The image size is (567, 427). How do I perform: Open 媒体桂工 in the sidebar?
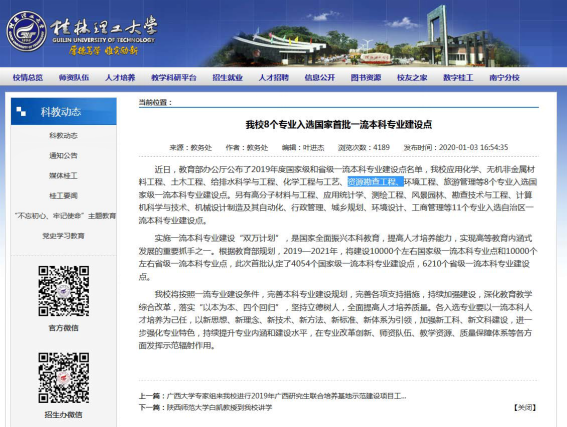[x=63, y=176]
